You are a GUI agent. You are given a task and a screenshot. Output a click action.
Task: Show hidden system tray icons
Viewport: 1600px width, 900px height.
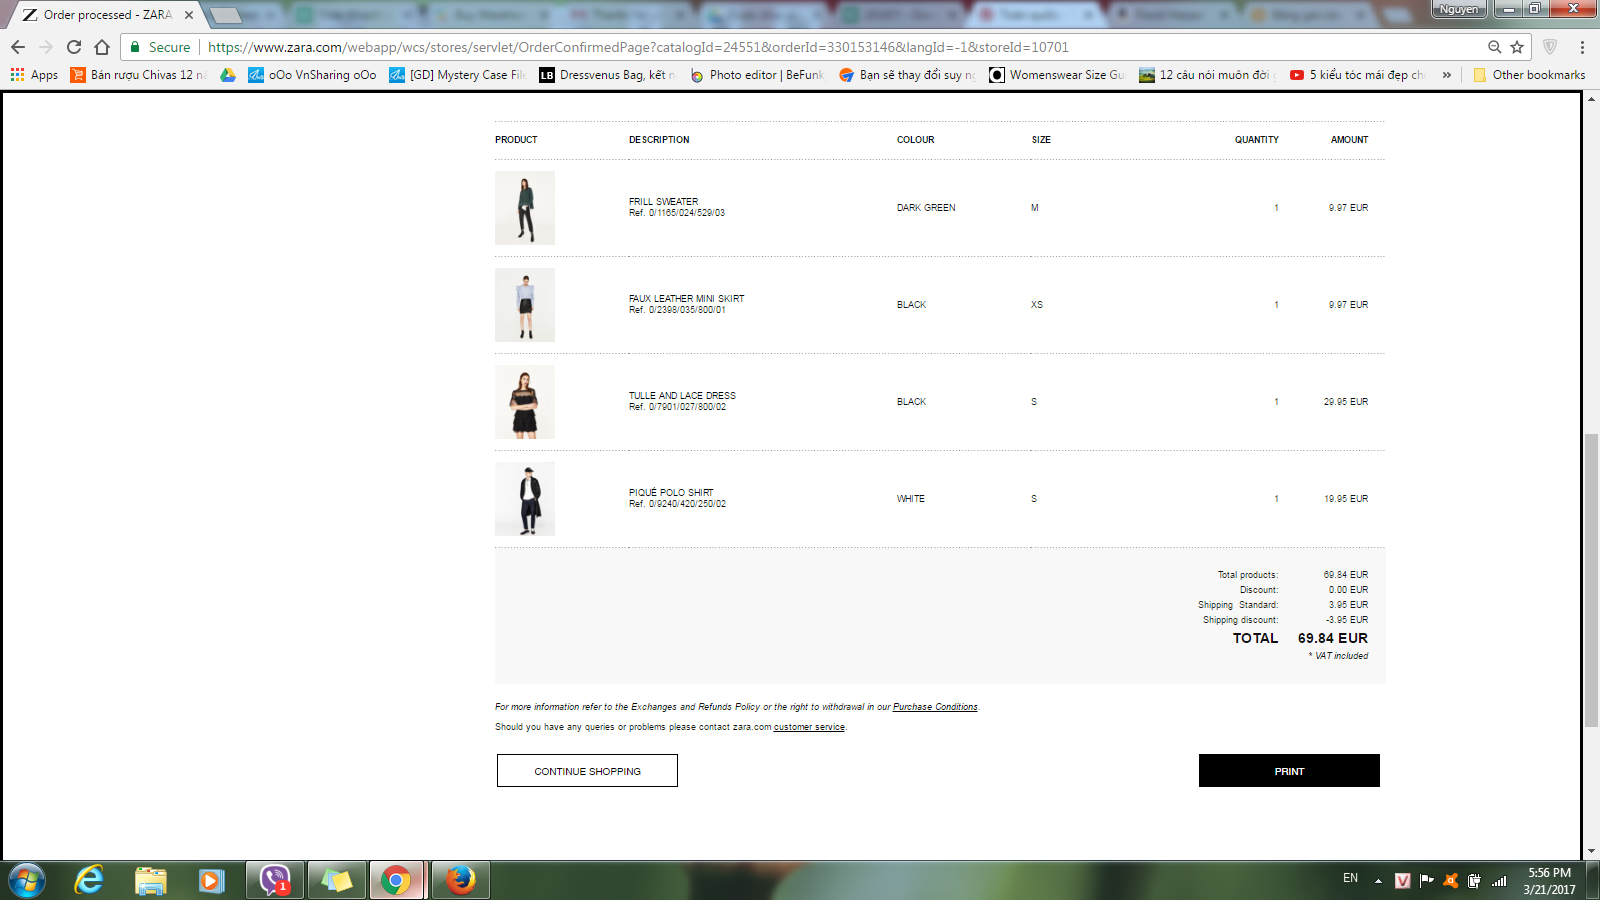click(1378, 881)
